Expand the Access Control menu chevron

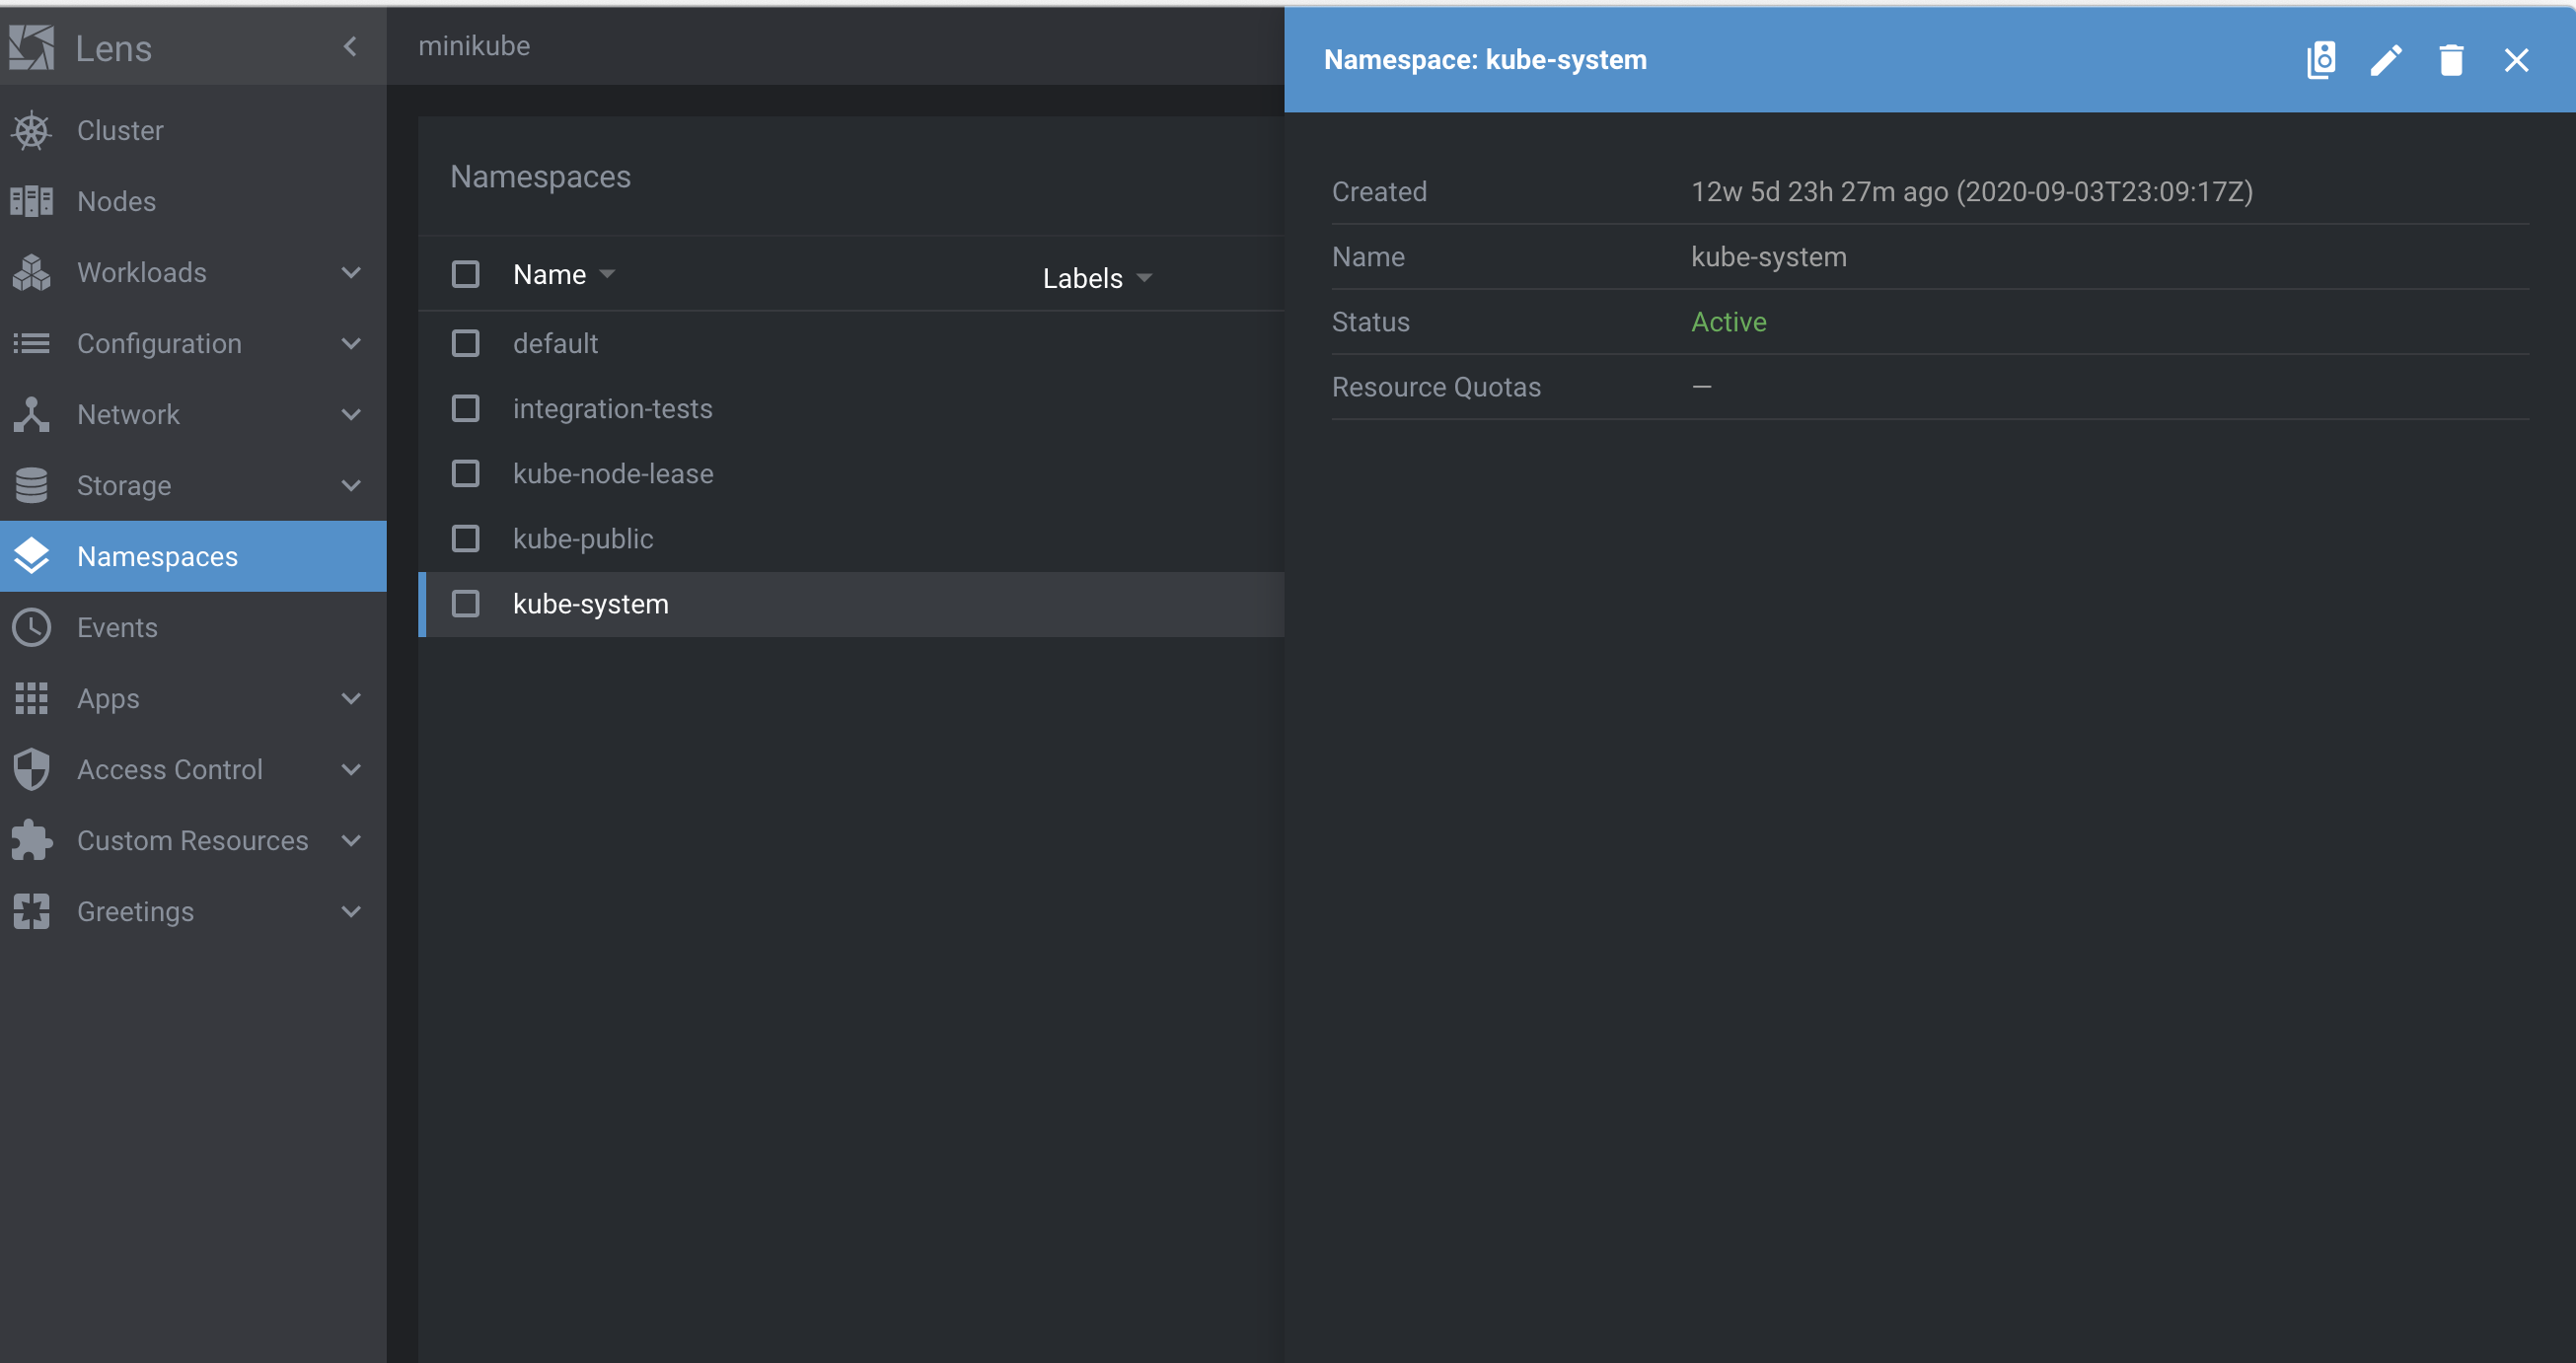click(351, 770)
